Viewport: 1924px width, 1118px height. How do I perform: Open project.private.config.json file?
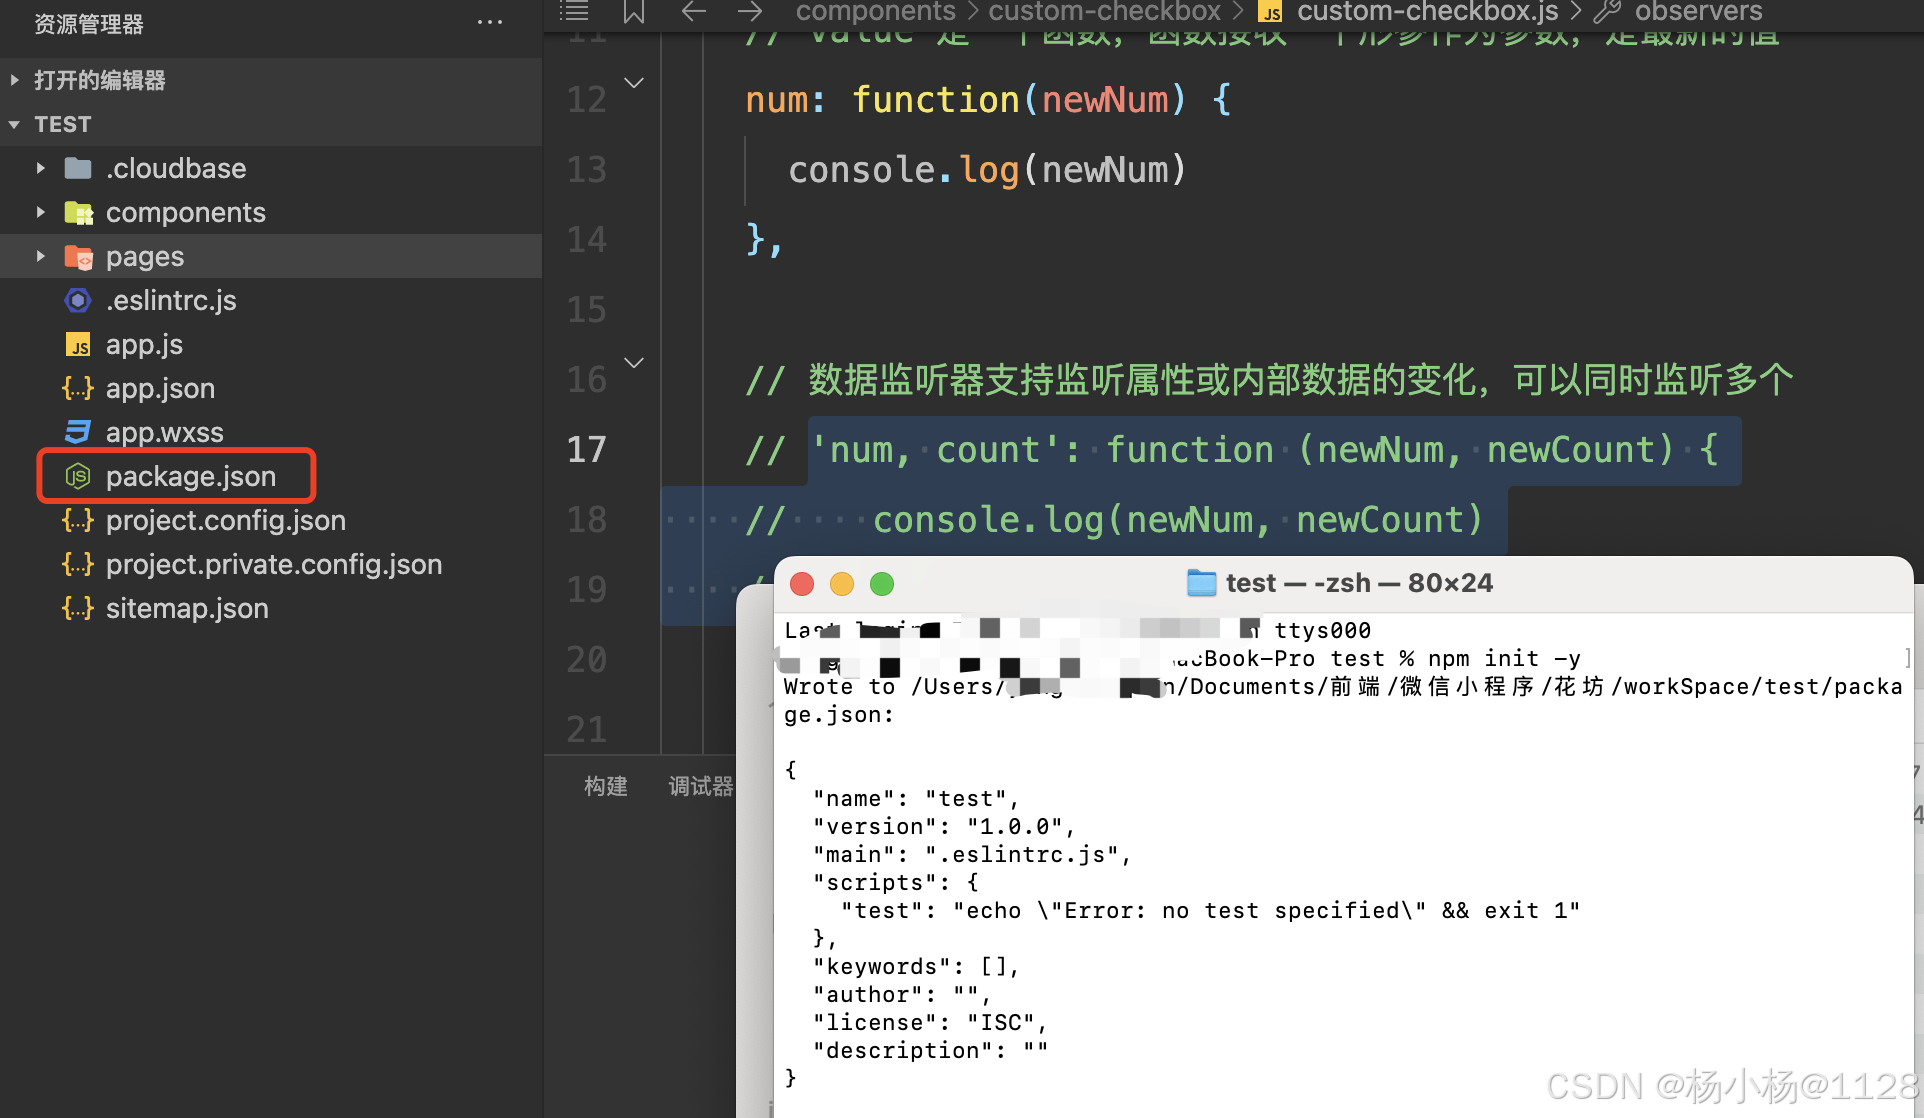(274, 564)
